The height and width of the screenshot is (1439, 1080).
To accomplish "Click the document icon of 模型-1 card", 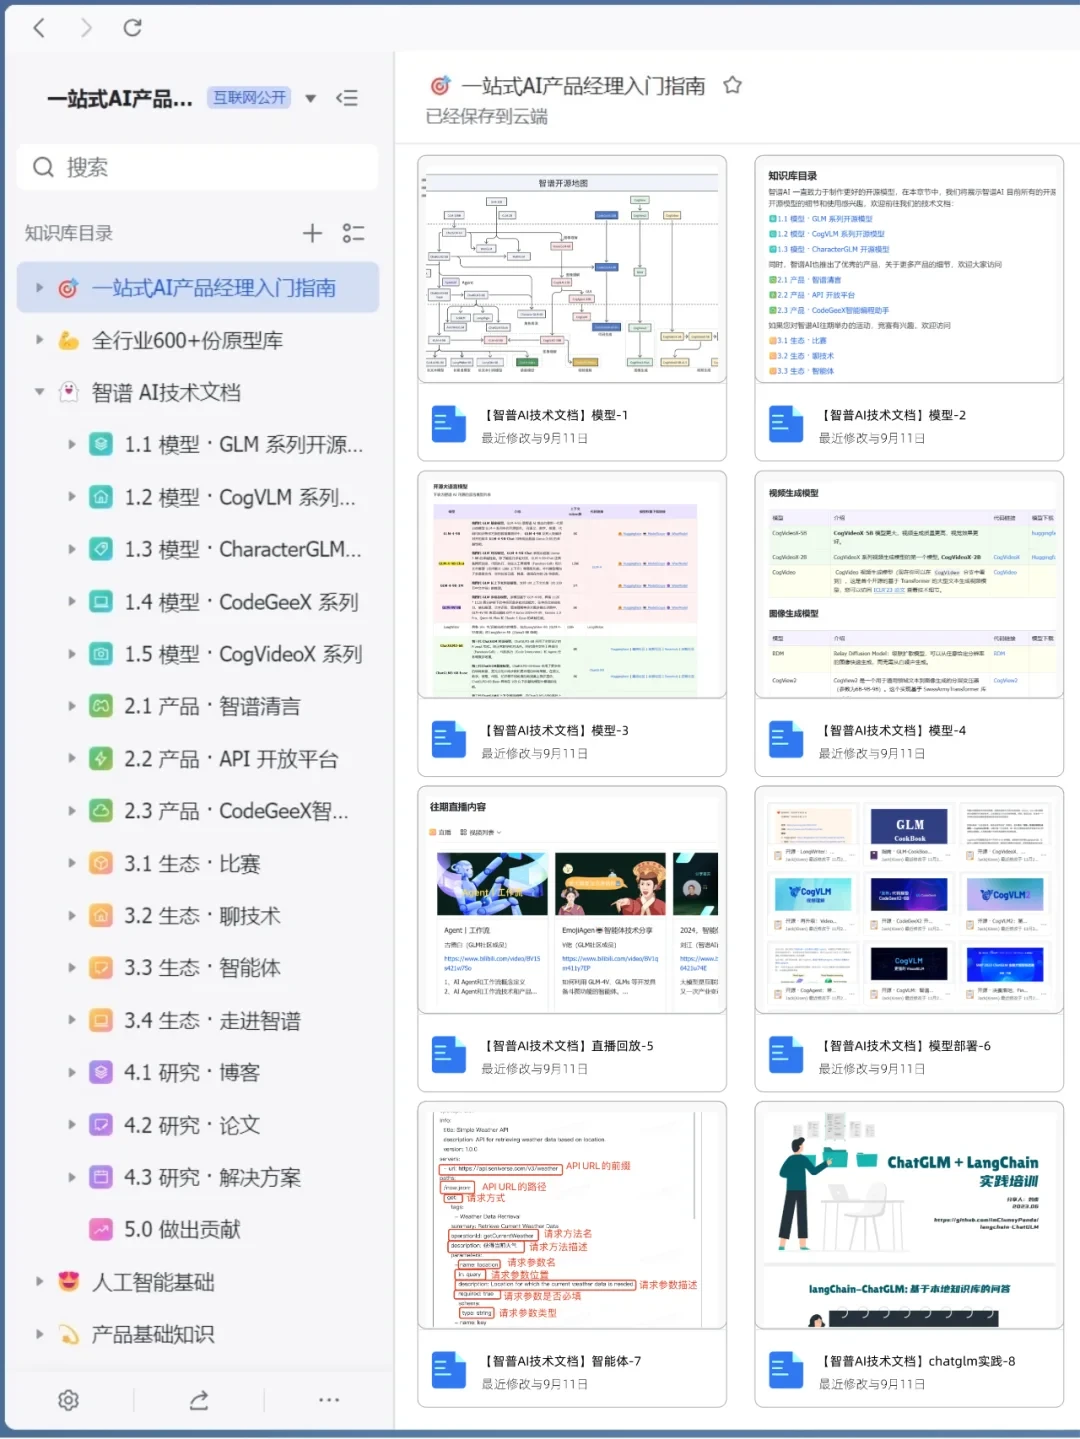I will [449, 423].
